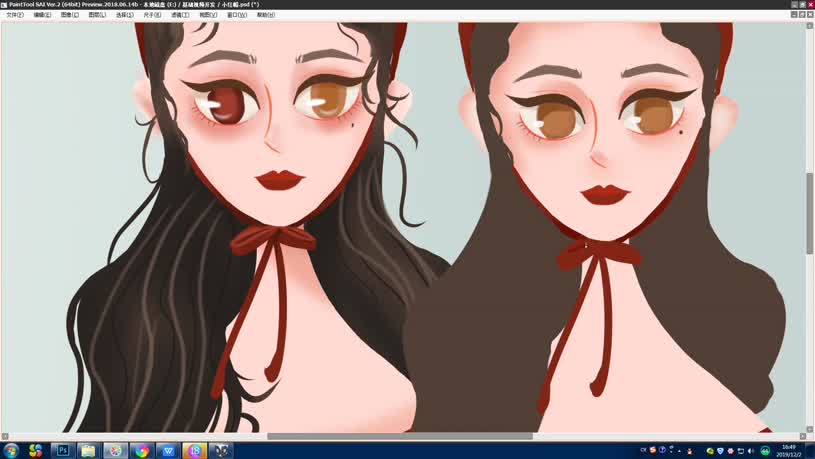Open the 编辑(E) Edit menu
The width and height of the screenshot is (815, 459).
(42, 15)
